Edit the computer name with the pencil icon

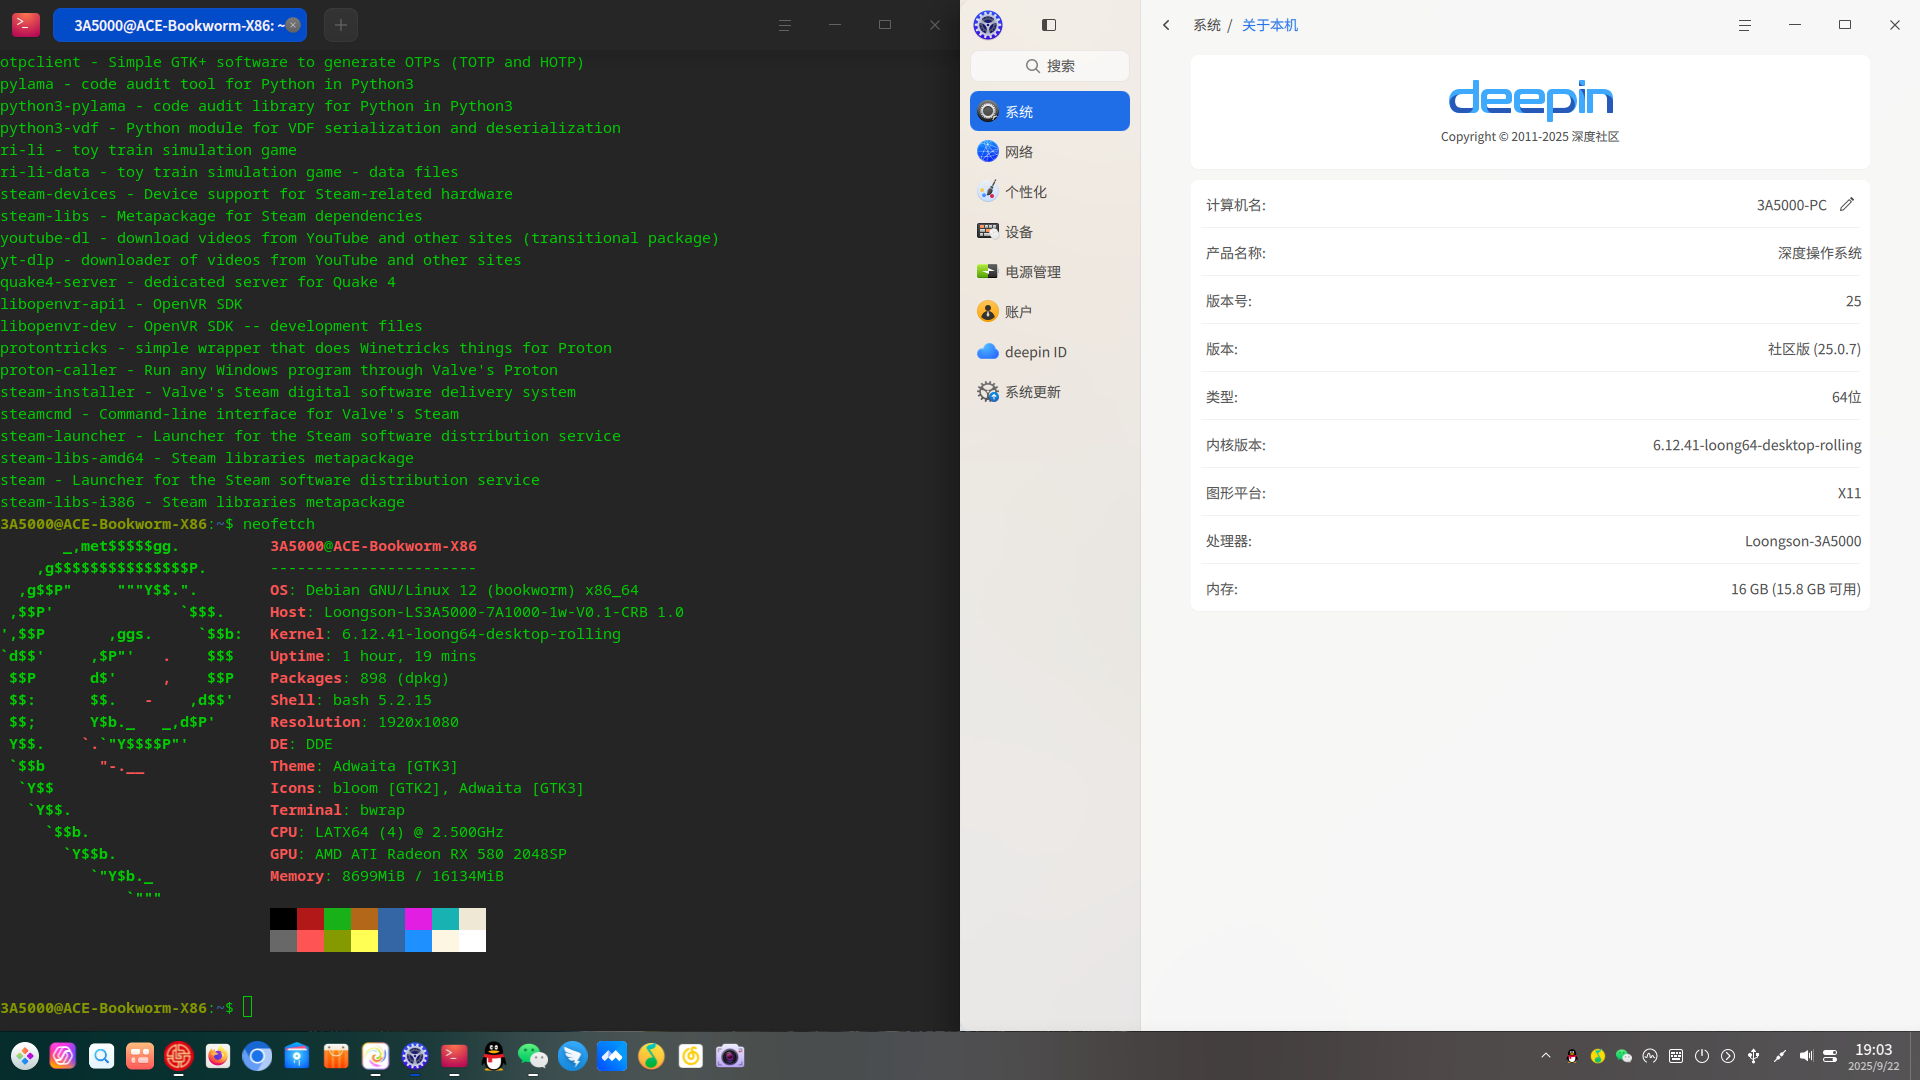click(x=1847, y=204)
